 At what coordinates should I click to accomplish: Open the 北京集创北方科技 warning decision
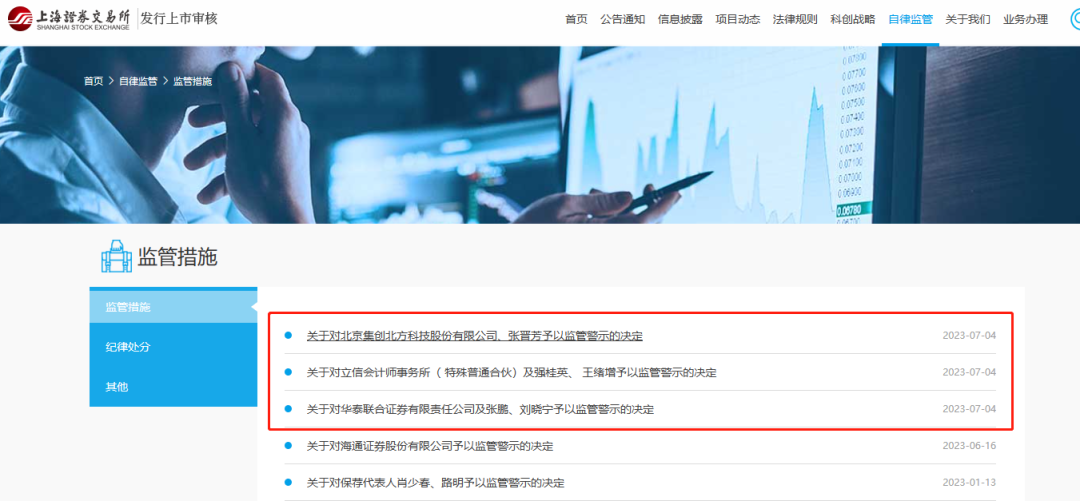click(474, 336)
